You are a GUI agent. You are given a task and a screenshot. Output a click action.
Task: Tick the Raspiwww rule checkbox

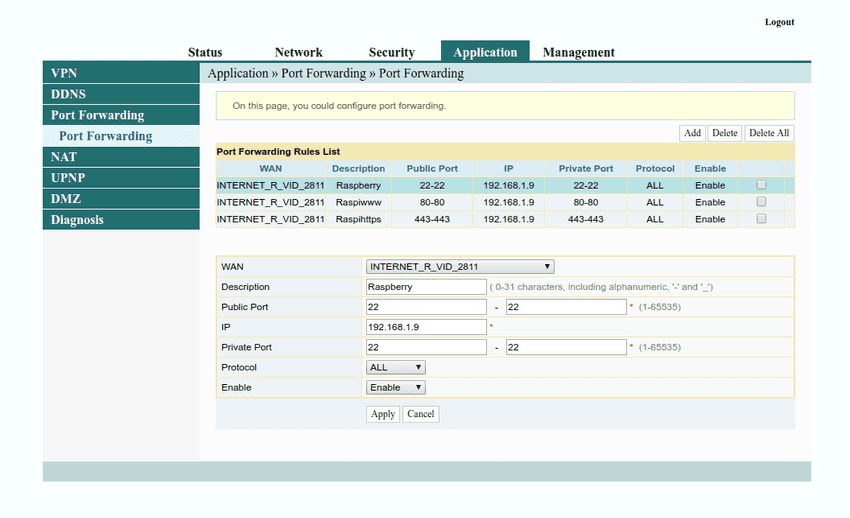[x=761, y=202]
